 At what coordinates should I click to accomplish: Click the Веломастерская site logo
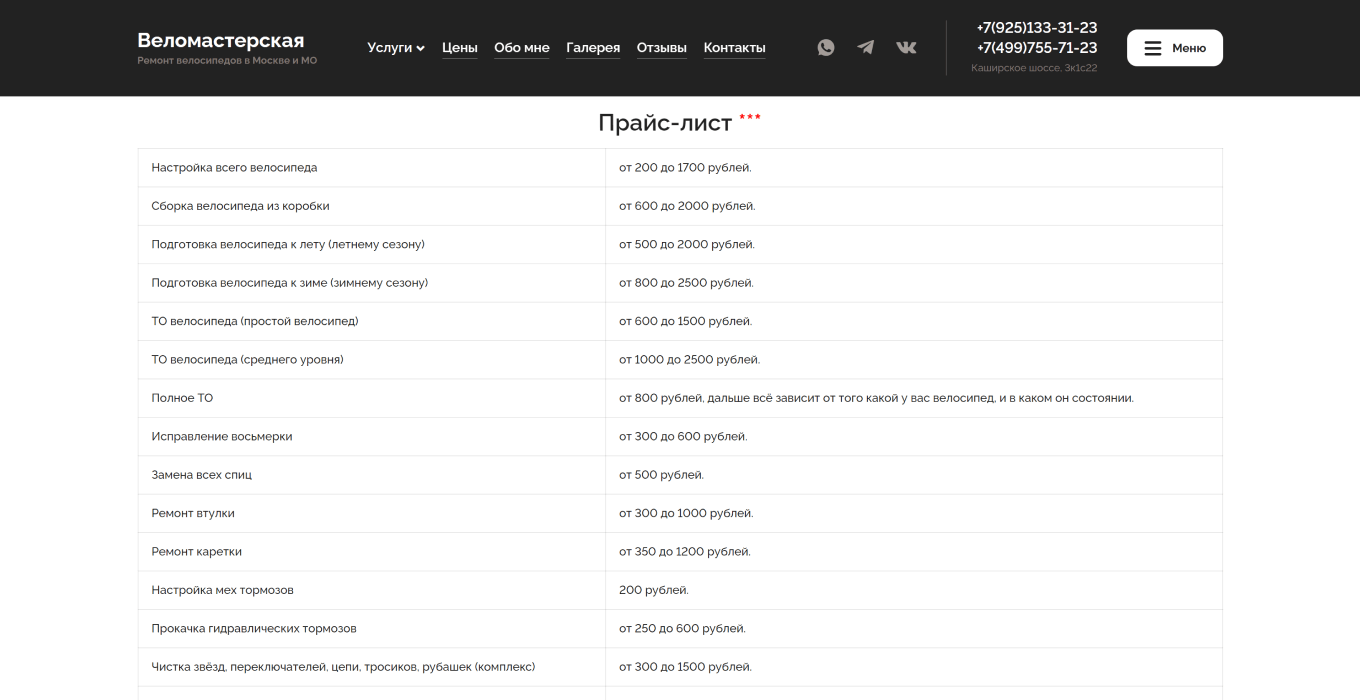click(x=221, y=41)
